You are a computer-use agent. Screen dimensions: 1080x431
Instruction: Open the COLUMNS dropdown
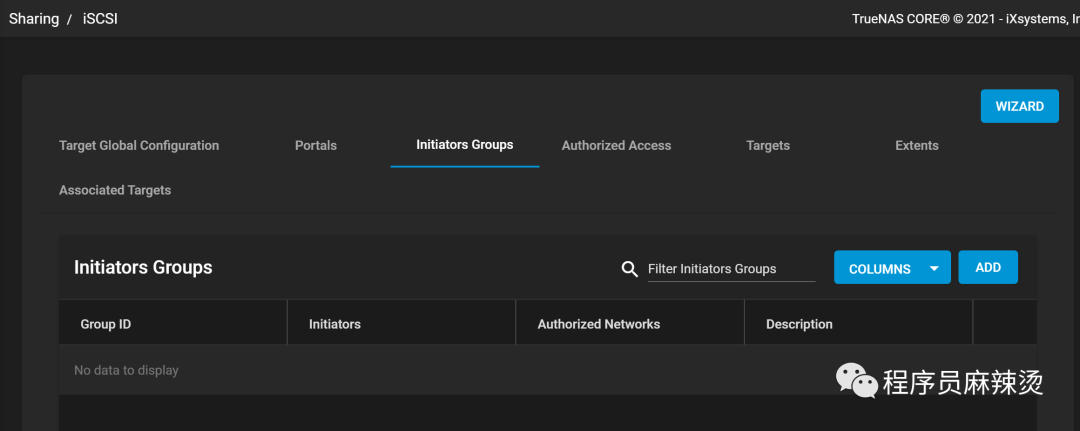[x=892, y=268]
